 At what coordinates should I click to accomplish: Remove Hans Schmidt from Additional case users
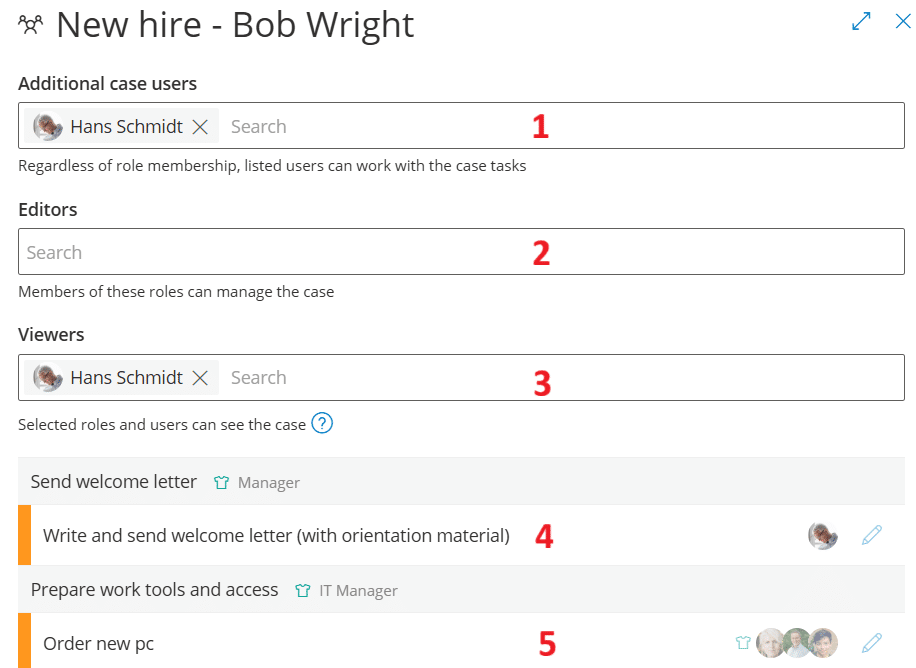[x=200, y=127]
